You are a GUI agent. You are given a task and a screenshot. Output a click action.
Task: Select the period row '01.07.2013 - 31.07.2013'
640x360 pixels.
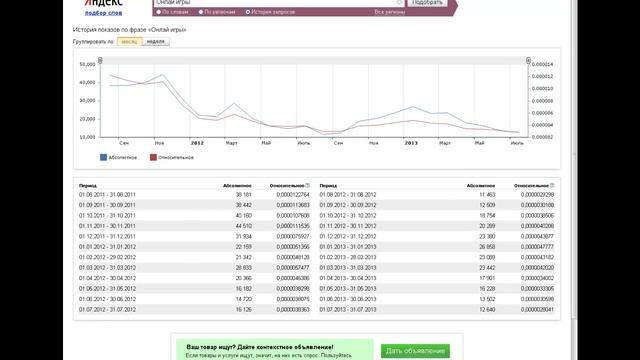[436, 309]
